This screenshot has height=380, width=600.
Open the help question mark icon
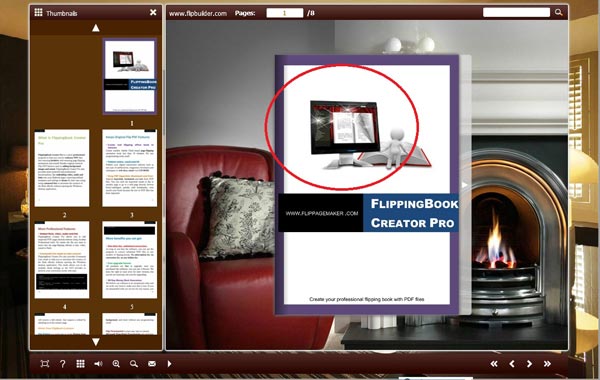click(63, 364)
